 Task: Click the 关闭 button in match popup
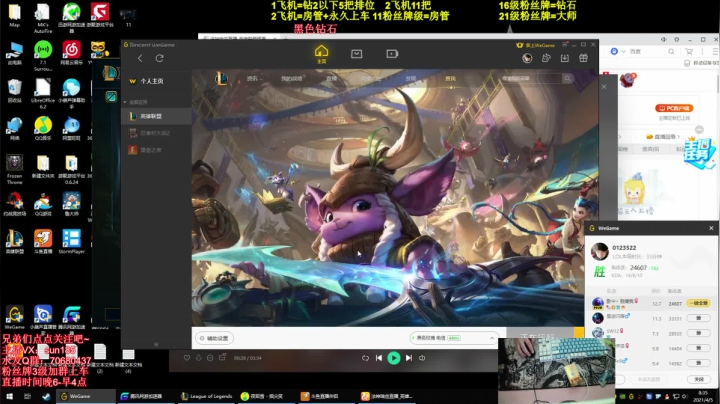698,379
